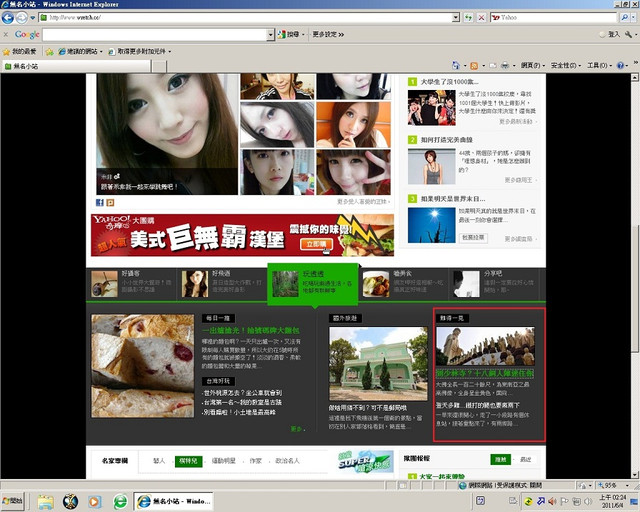
Task: Open the 大學生了沒1000集 article headline
Action: click(x=450, y=82)
